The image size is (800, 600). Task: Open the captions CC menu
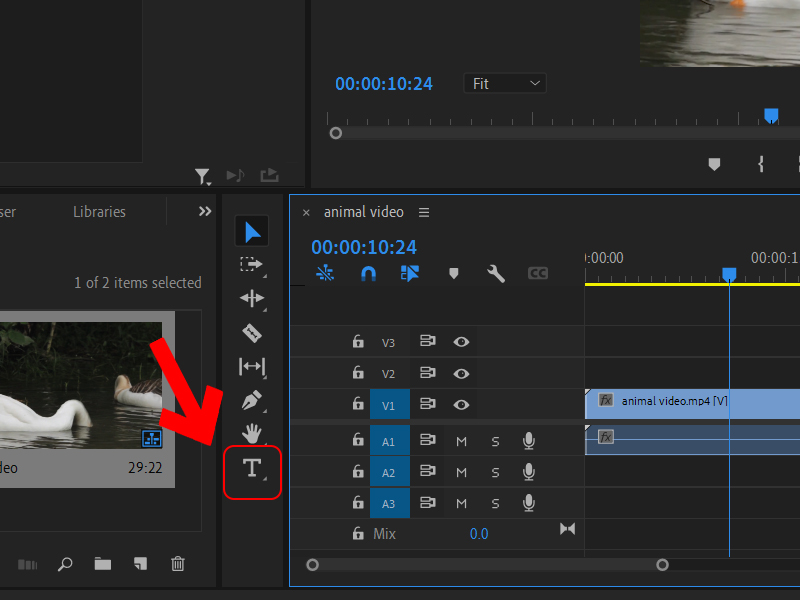538,272
